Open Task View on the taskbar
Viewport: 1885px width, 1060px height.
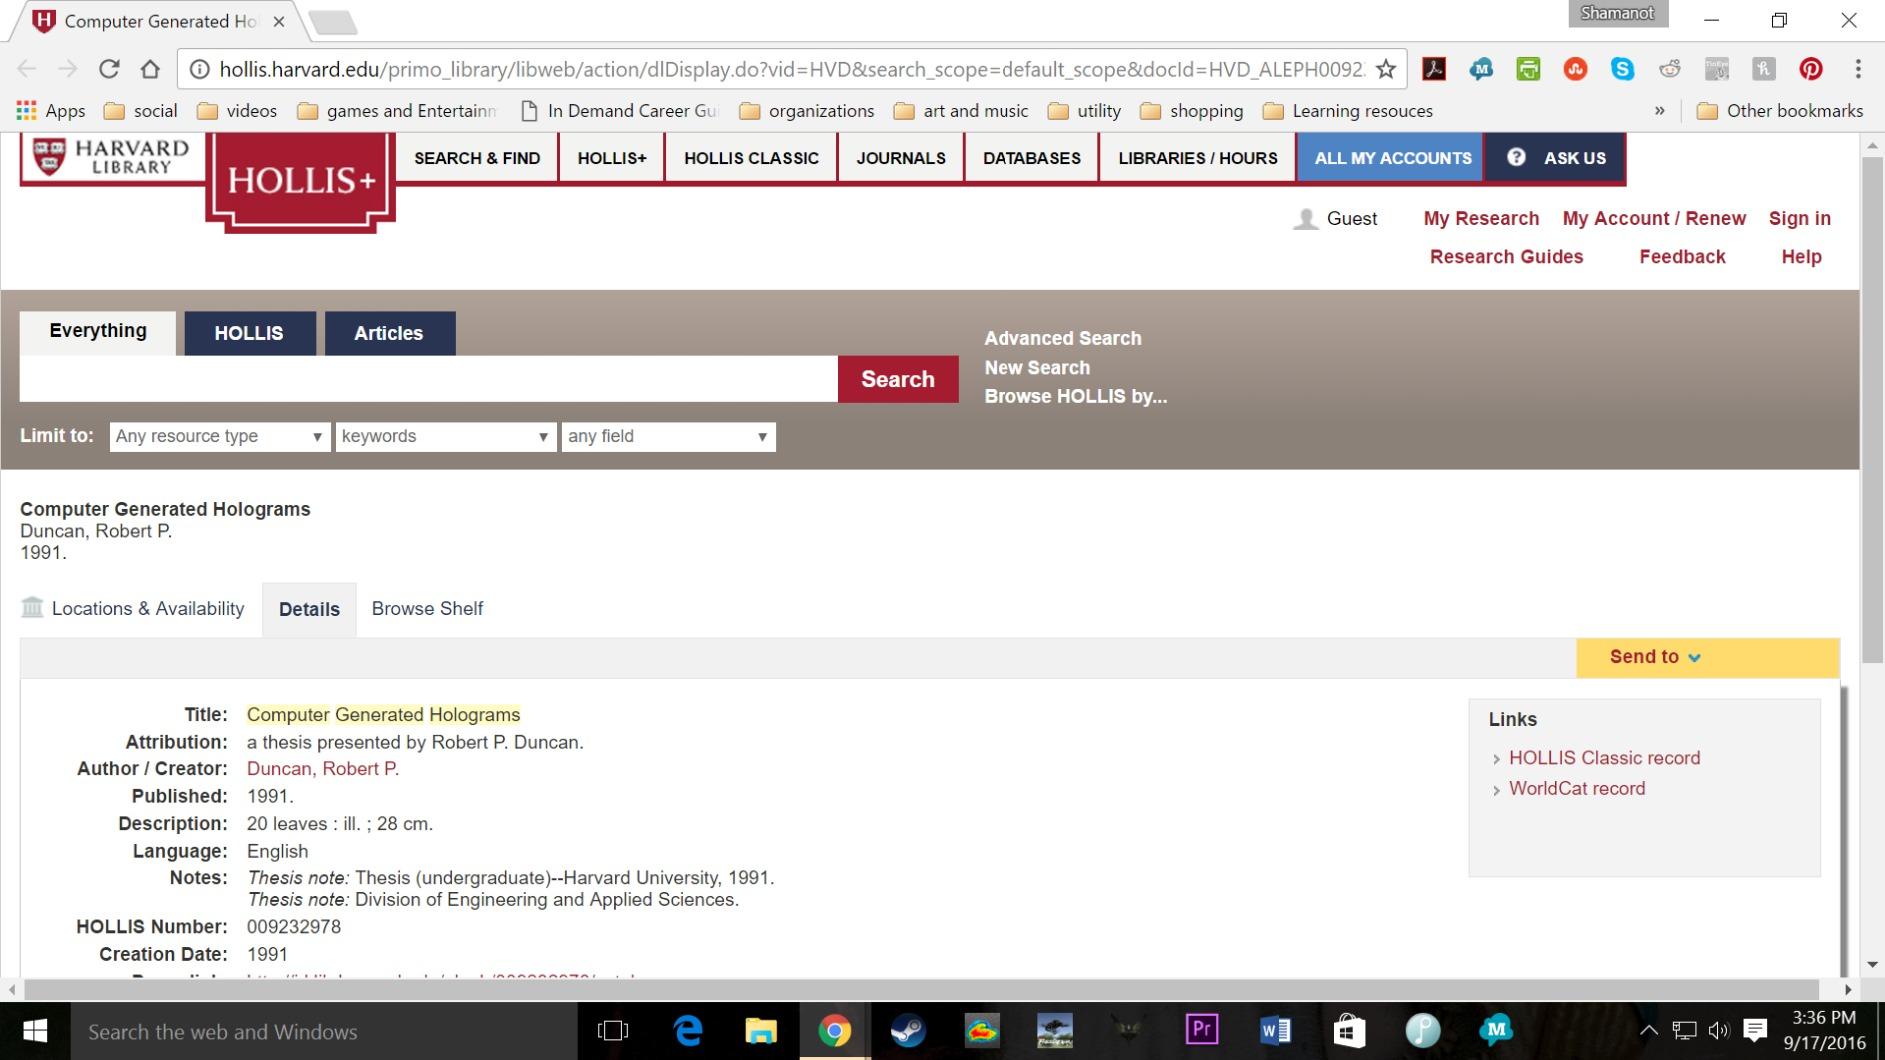tap(612, 1031)
